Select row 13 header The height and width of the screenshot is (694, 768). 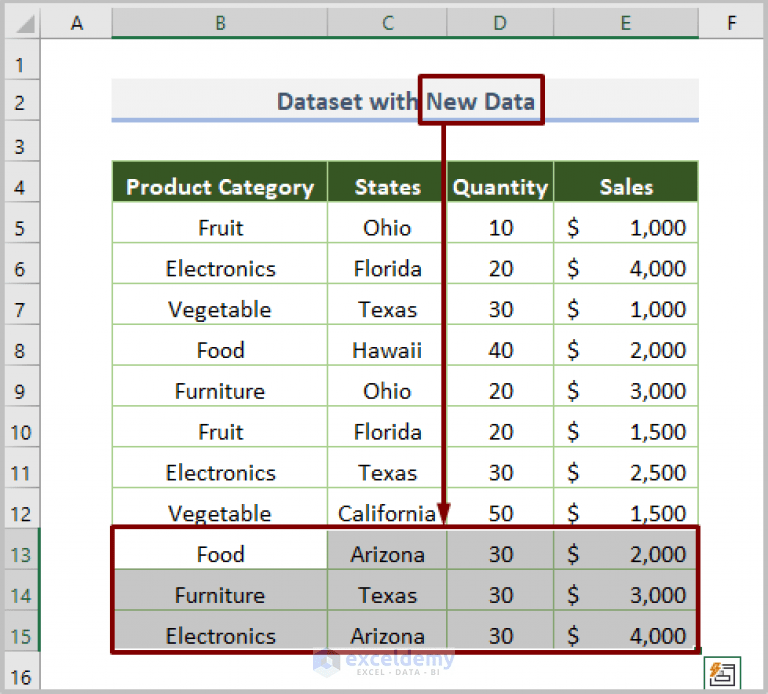click(23, 549)
